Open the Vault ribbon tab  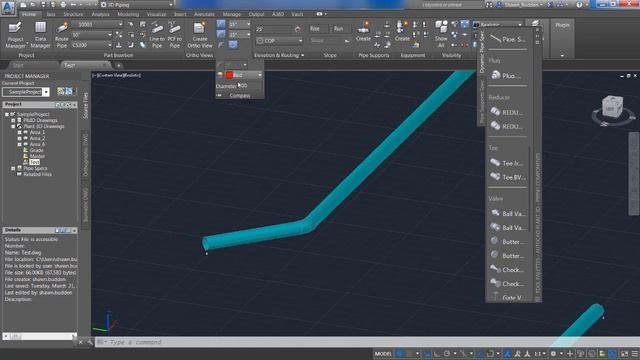click(297, 14)
